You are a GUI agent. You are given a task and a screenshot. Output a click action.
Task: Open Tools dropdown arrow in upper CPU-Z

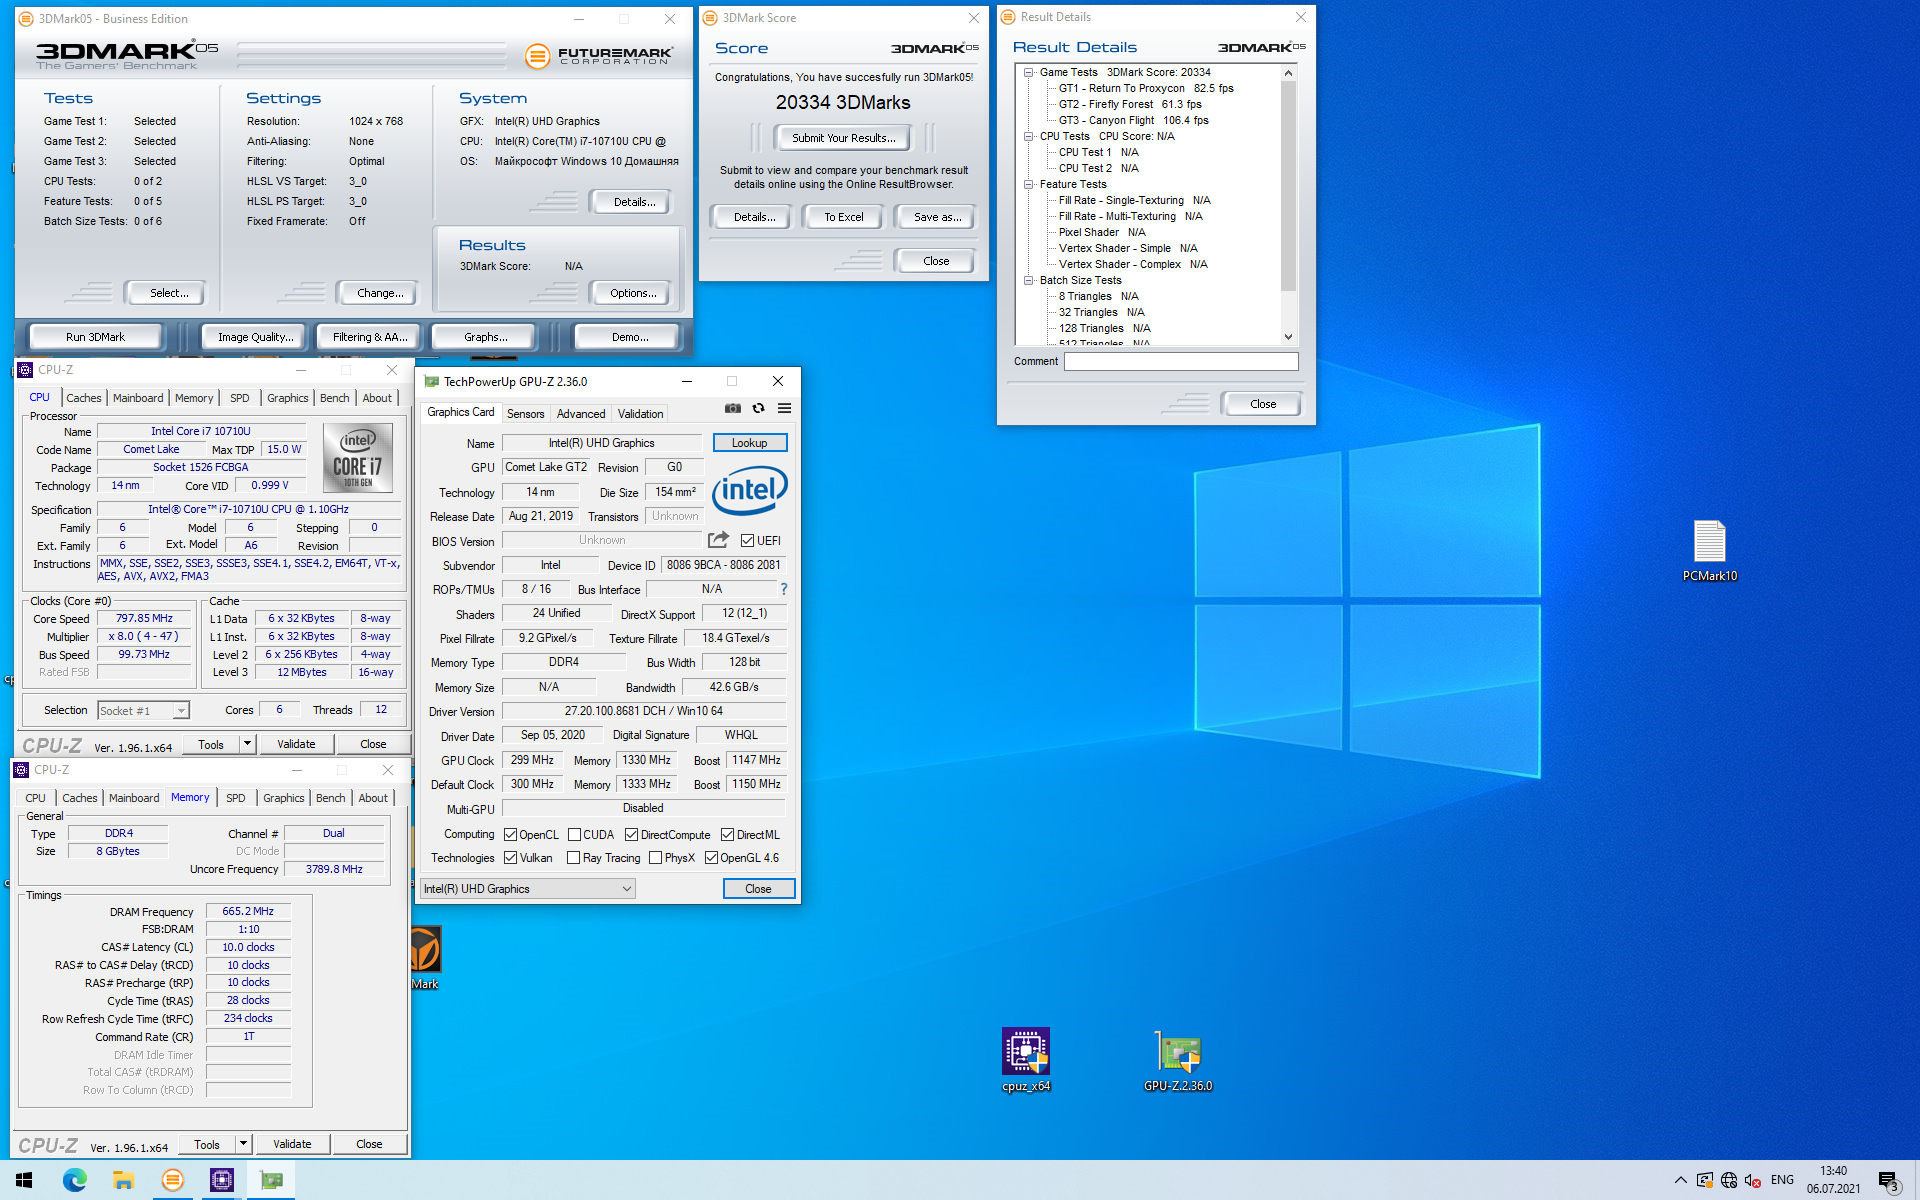pos(247,743)
